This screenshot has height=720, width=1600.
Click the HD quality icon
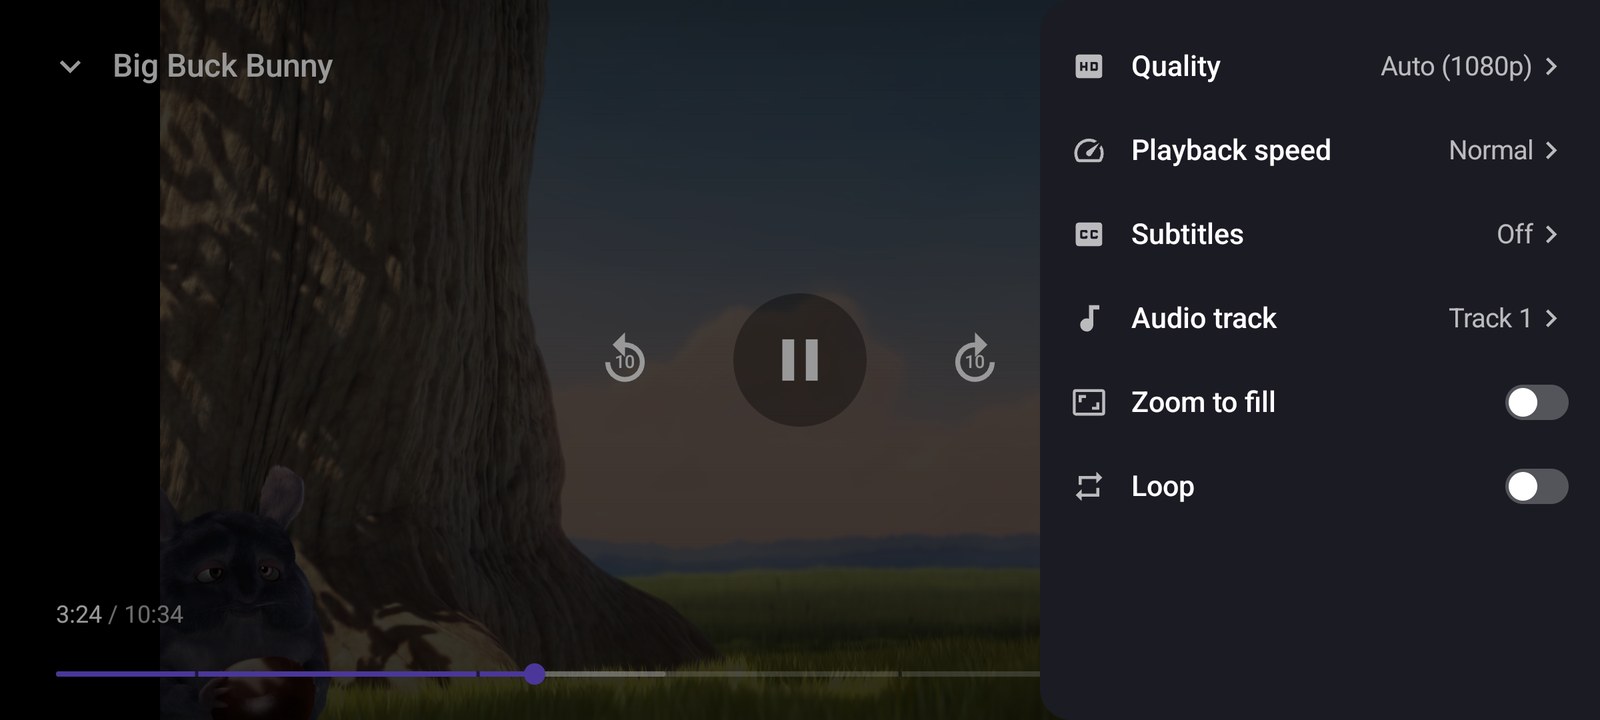(1088, 66)
